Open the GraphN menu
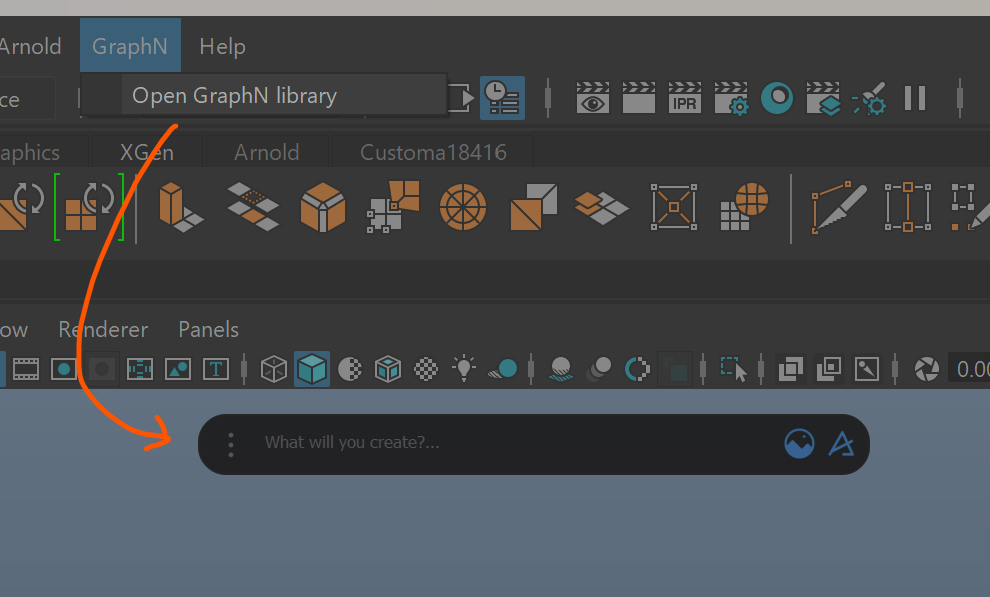 click(130, 46)
